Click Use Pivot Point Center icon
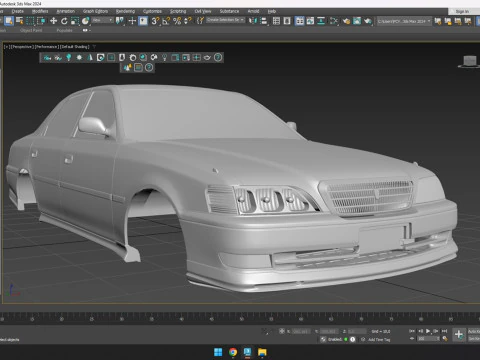Image resolution: width=480 pixels, height=360 pixels. [x=120, y=21]
